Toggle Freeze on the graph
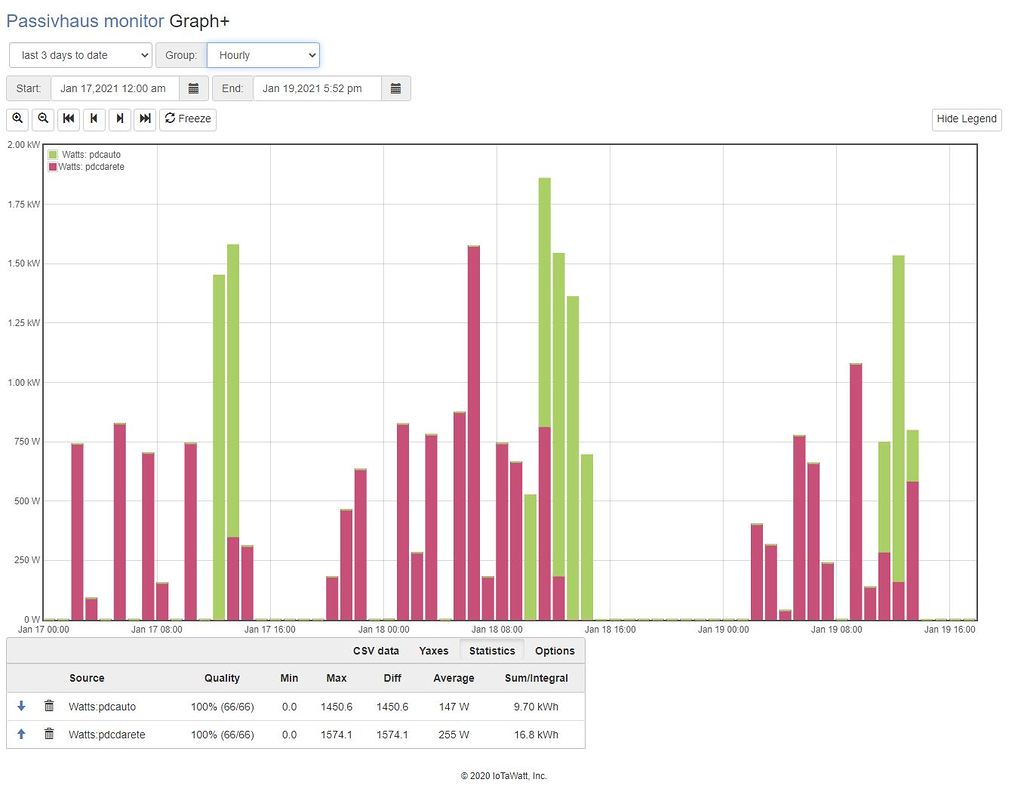1024x800 pixels. pyautogui.click(x=188, y=119)
